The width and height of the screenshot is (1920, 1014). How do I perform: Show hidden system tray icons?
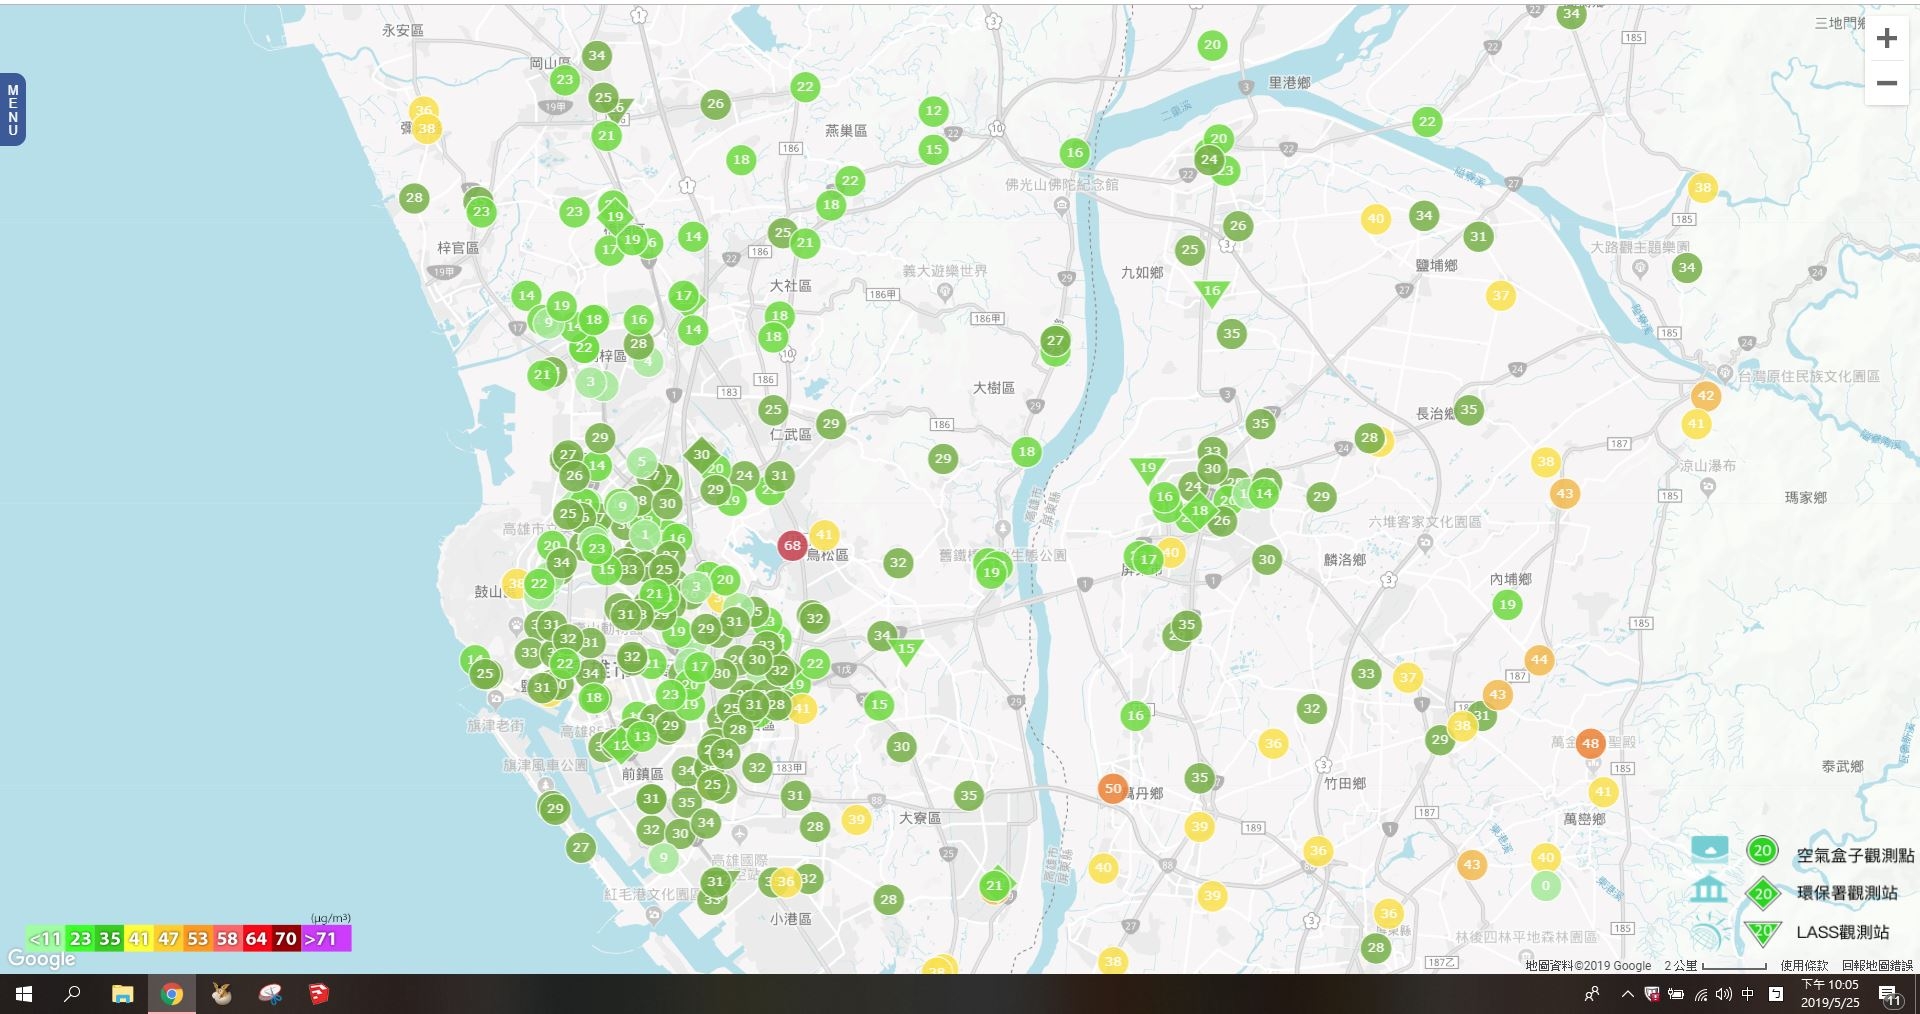click(x=1627, y=994)
